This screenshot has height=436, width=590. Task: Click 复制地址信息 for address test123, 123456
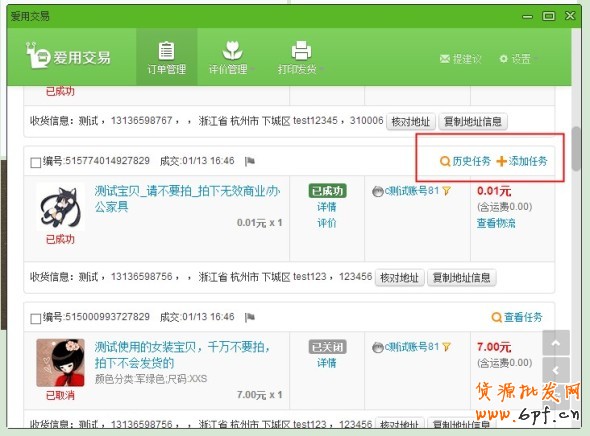click(x=462, y=278)
